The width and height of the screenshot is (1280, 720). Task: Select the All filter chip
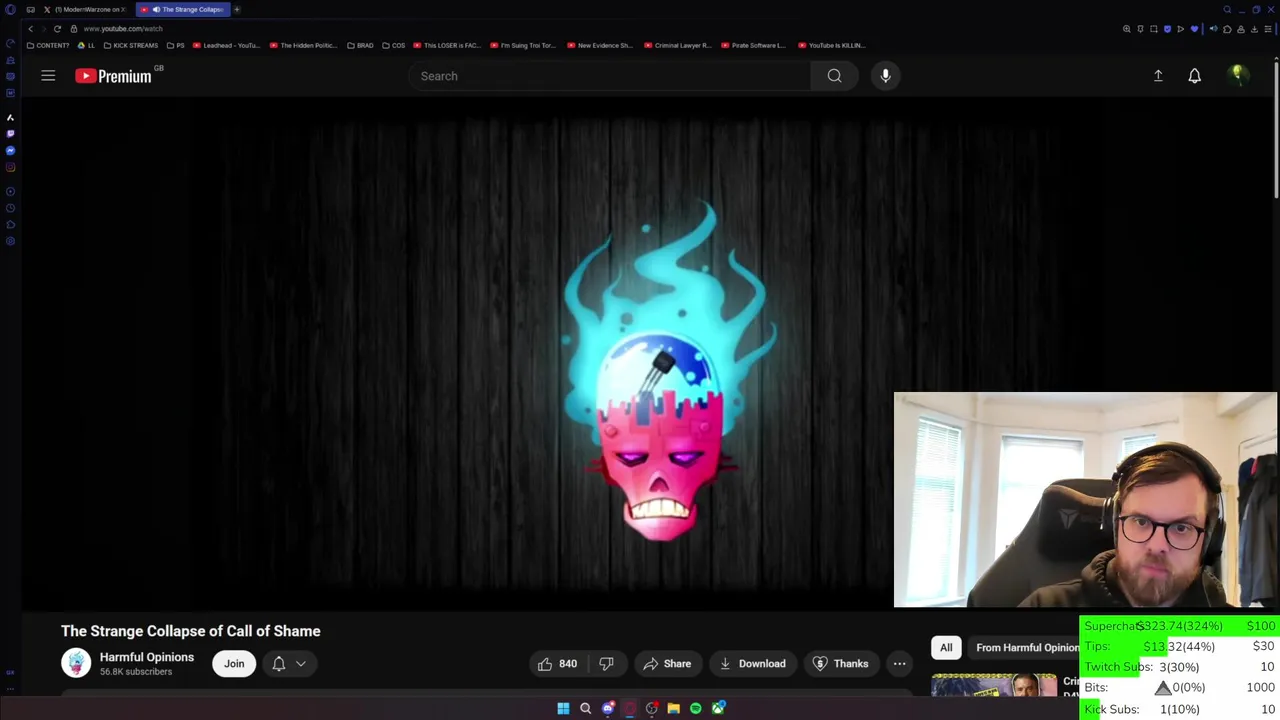[x=946, y=648]
